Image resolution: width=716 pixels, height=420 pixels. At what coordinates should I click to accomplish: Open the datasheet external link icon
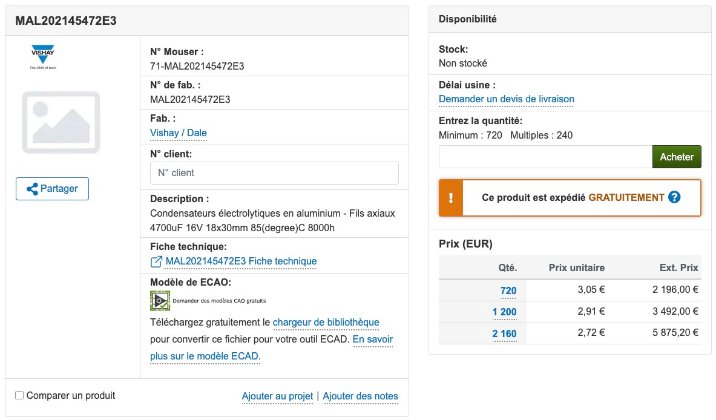click(x=156, y=261)
